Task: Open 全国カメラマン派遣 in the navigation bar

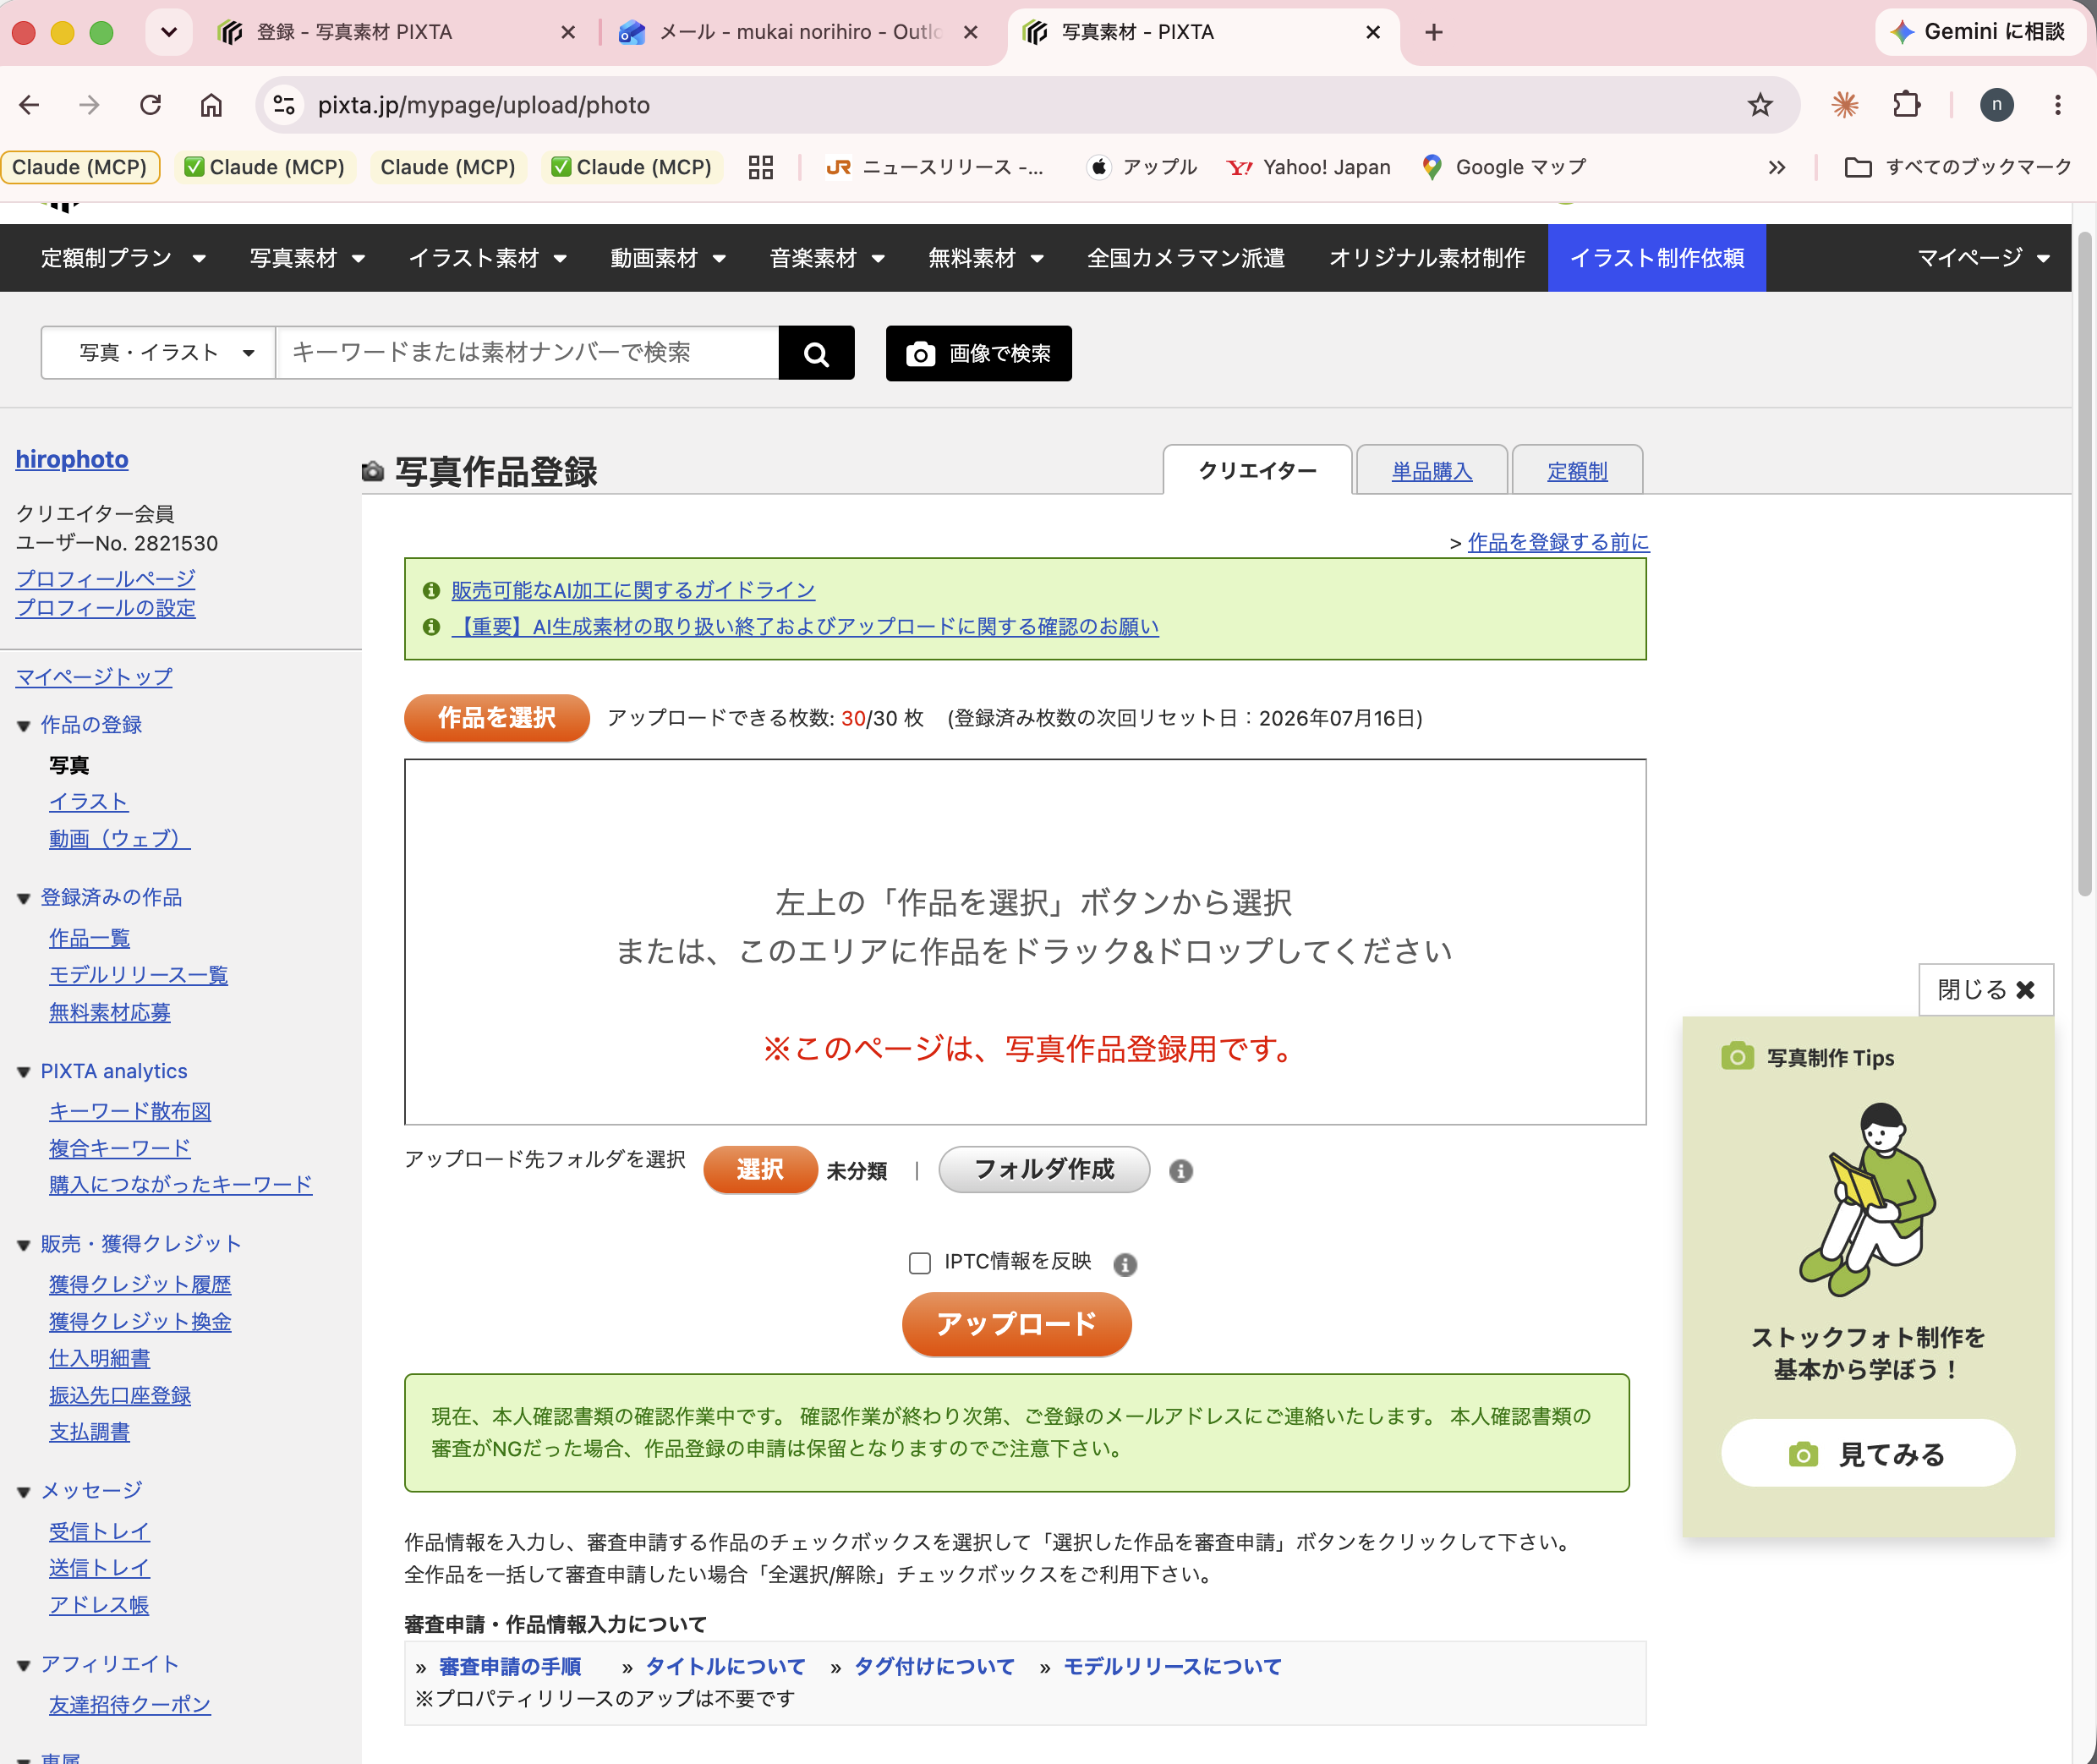Action: [1185, 258]
